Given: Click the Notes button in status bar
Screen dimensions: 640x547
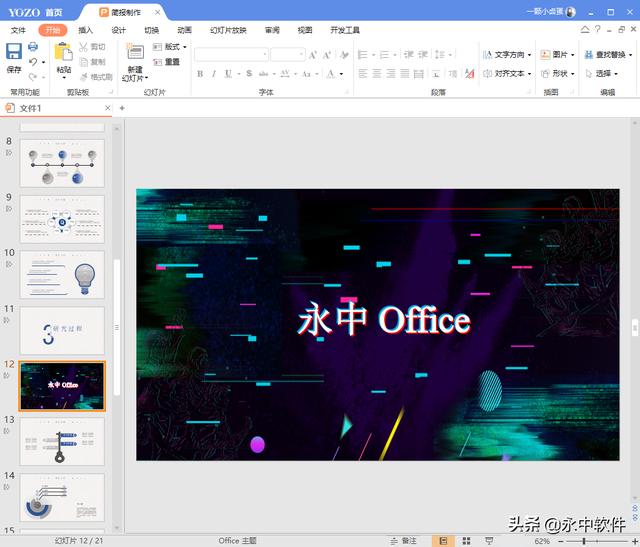Looking at the screenshot, I should (x=403, y=541).
